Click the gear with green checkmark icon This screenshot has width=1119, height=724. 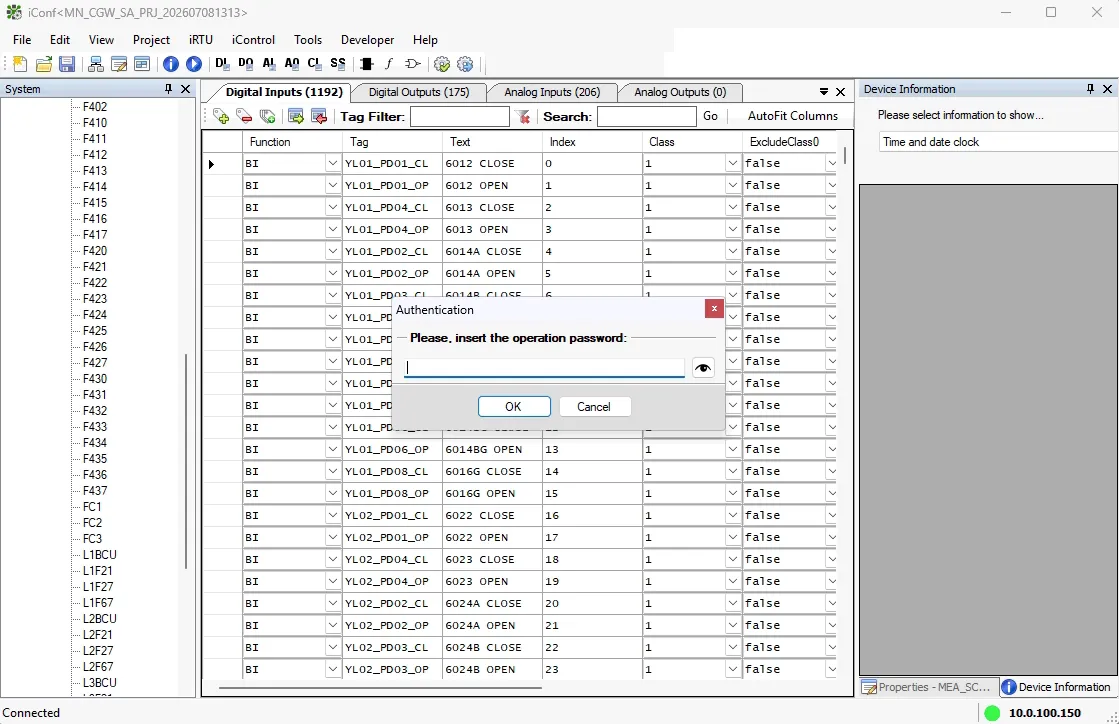point(442,64)
